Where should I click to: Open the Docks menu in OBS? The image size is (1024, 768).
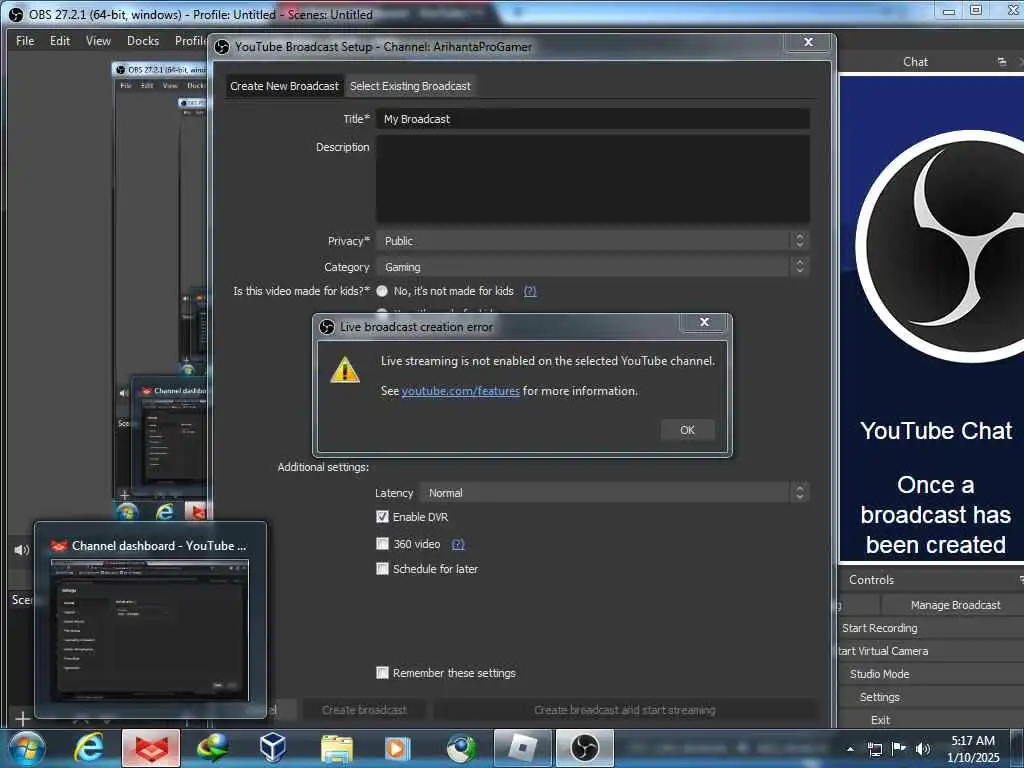pos(143,40)
